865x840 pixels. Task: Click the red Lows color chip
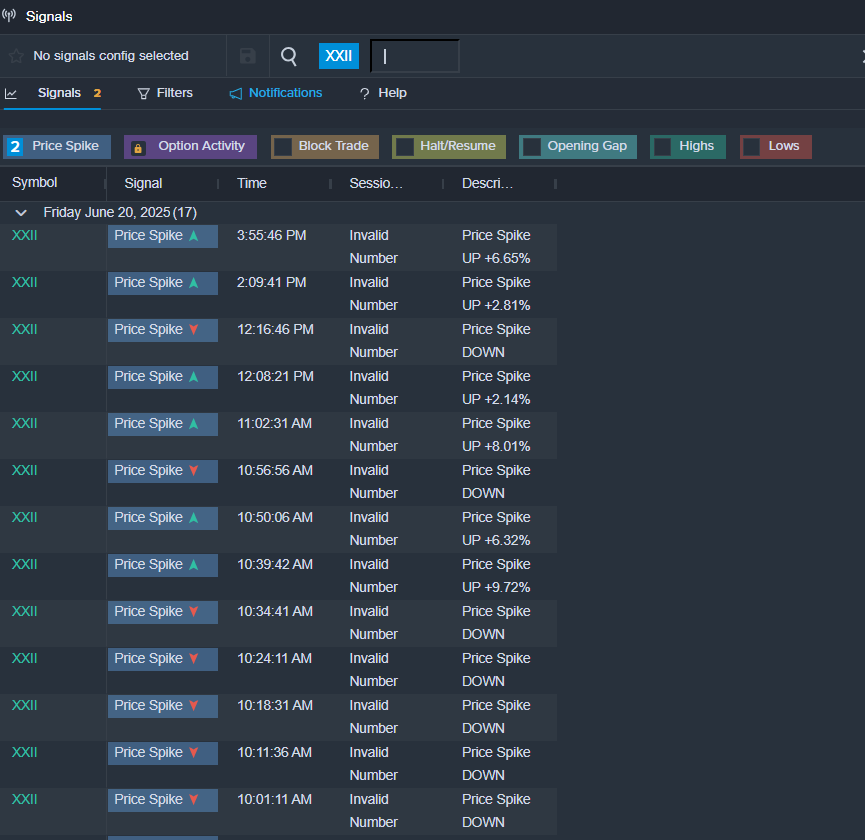(752, 147)
